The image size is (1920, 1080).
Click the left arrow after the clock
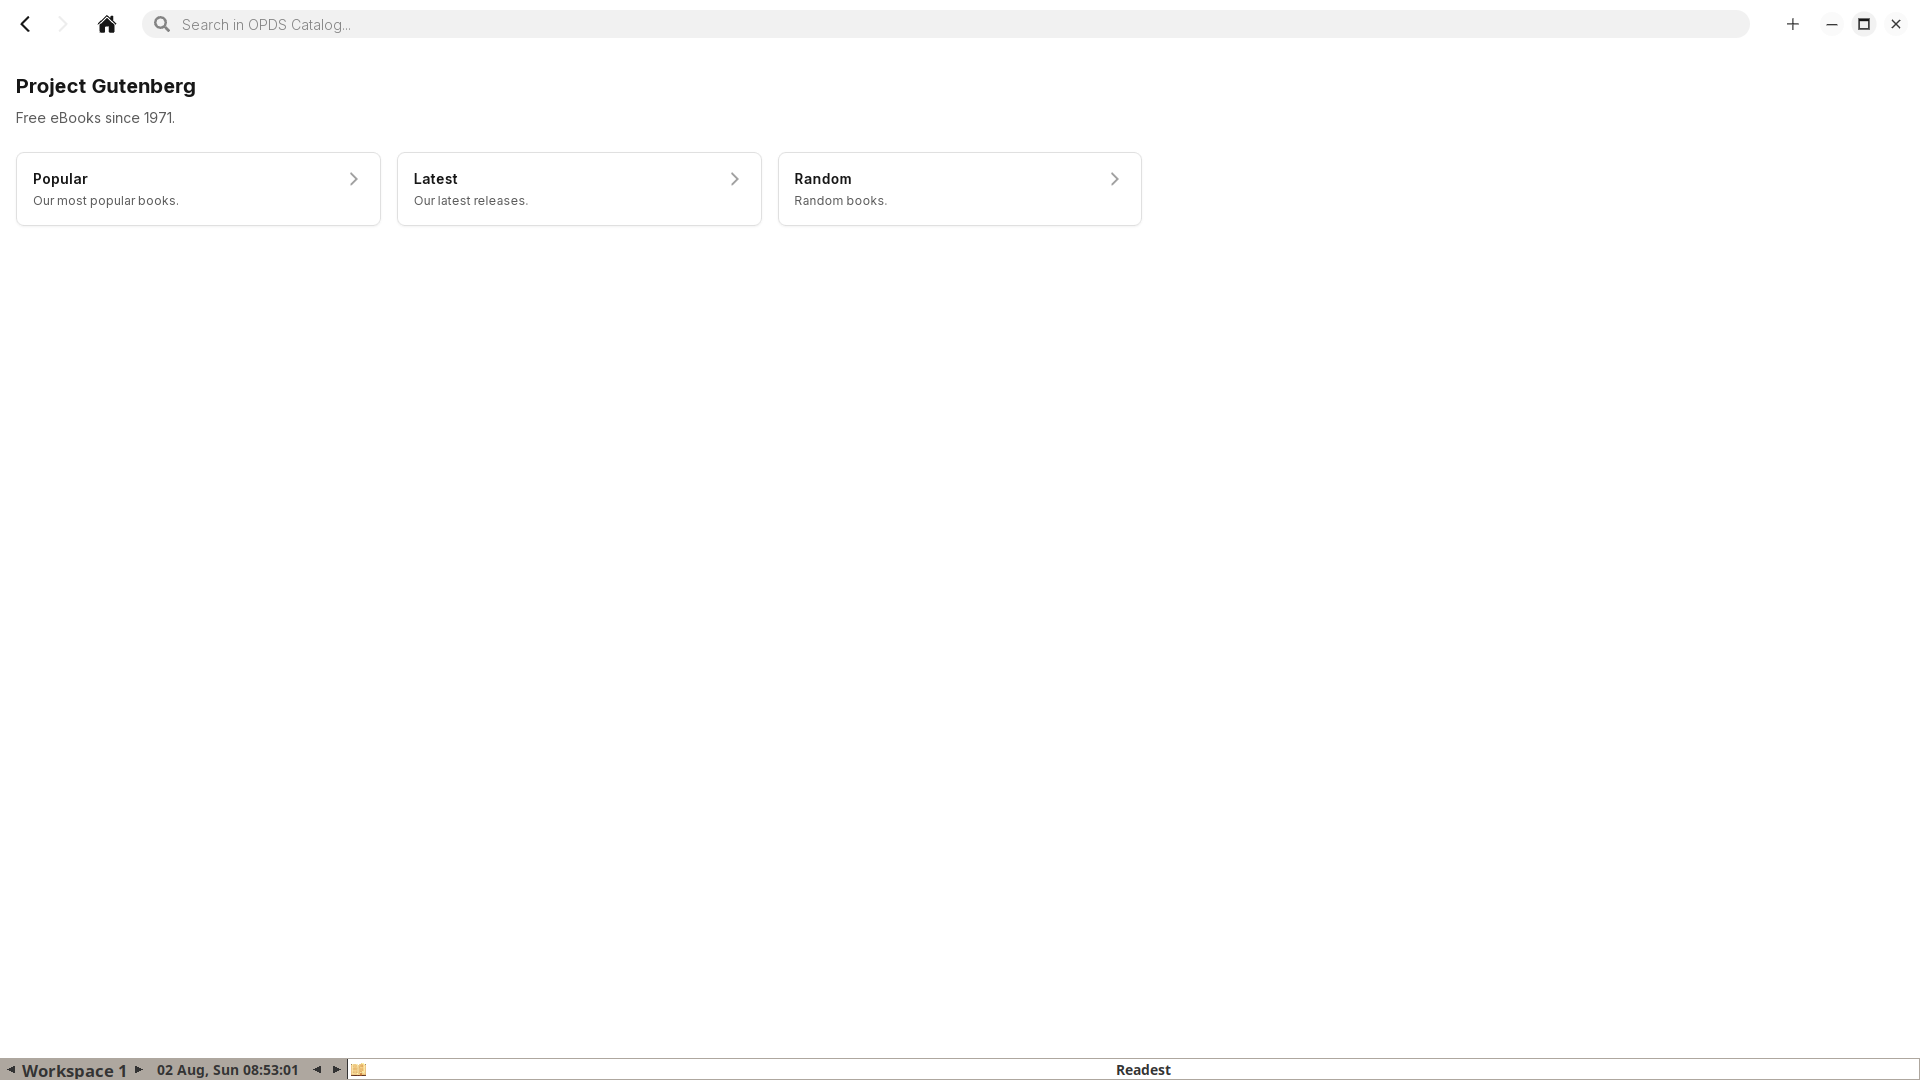[x=317, y=1070]
